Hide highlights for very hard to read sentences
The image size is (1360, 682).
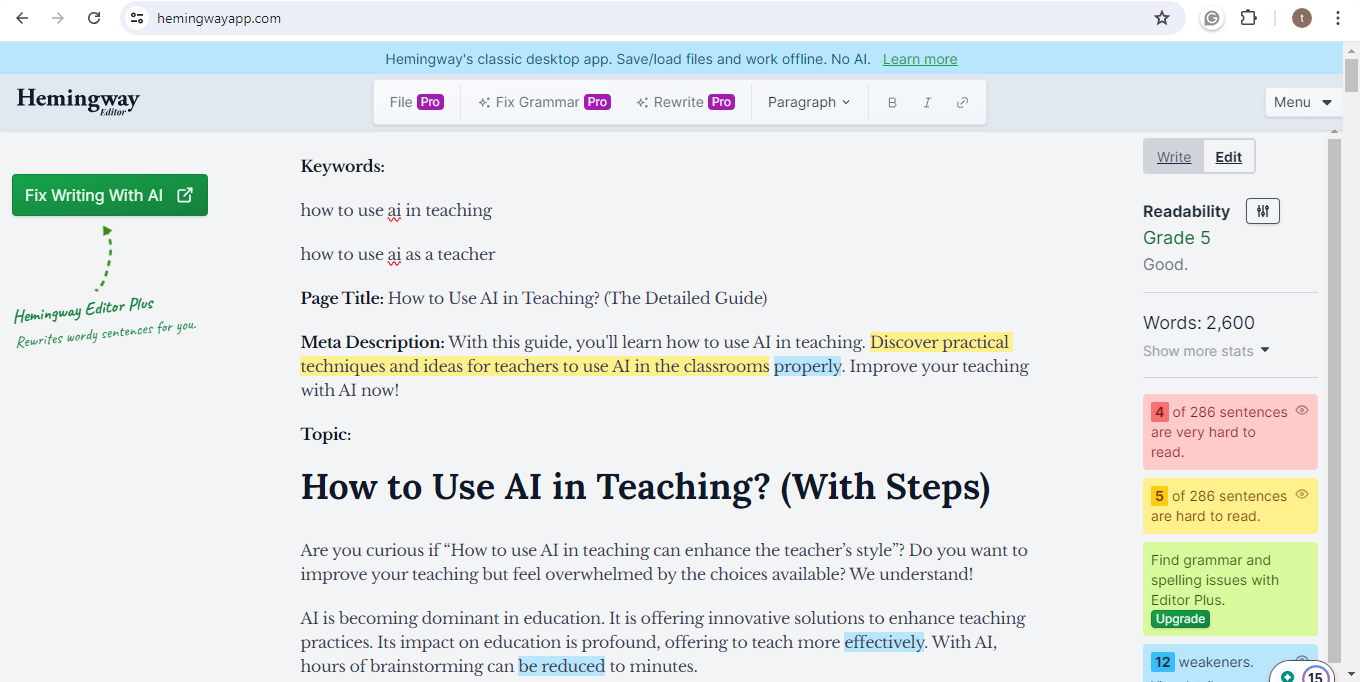[1302, 410]
